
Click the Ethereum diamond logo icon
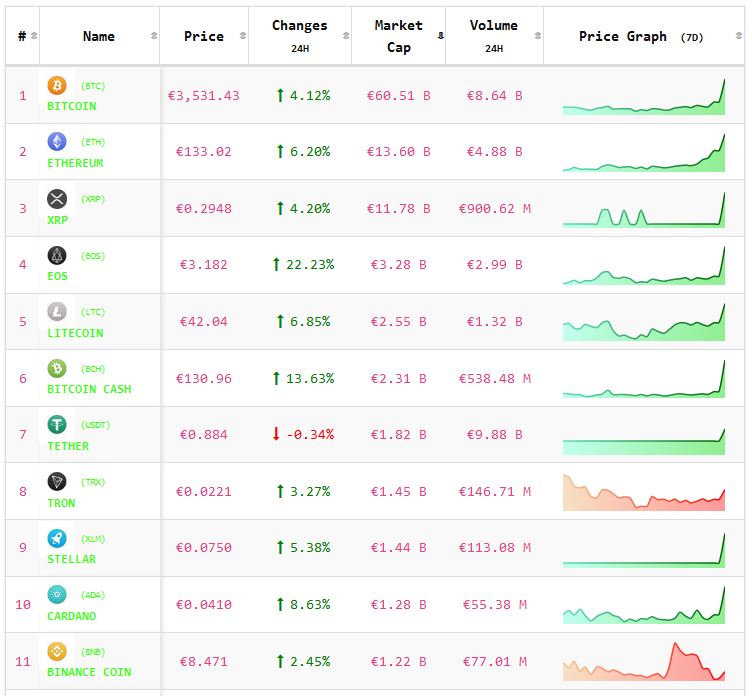pos(57,142)
